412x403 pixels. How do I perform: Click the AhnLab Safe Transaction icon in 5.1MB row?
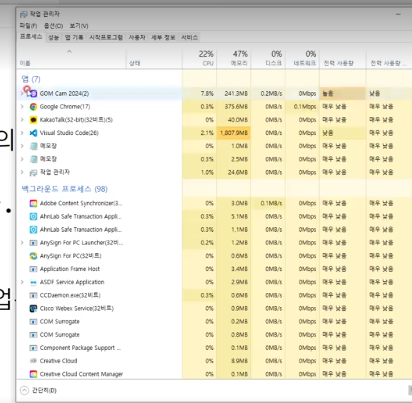[x=33, y=217]
